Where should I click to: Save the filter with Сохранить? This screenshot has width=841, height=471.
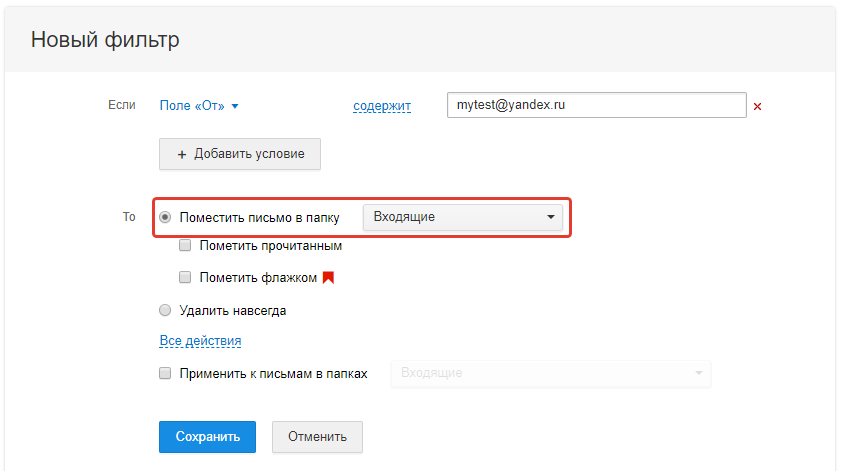tap(207, 437)
